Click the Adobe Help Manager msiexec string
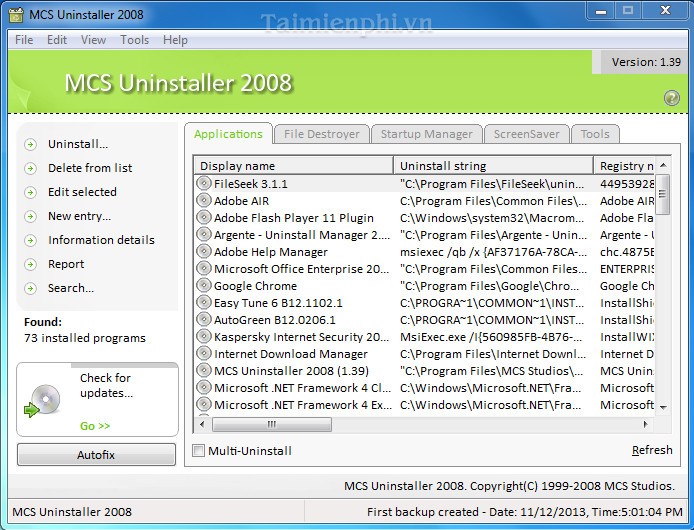 (493, 252)
